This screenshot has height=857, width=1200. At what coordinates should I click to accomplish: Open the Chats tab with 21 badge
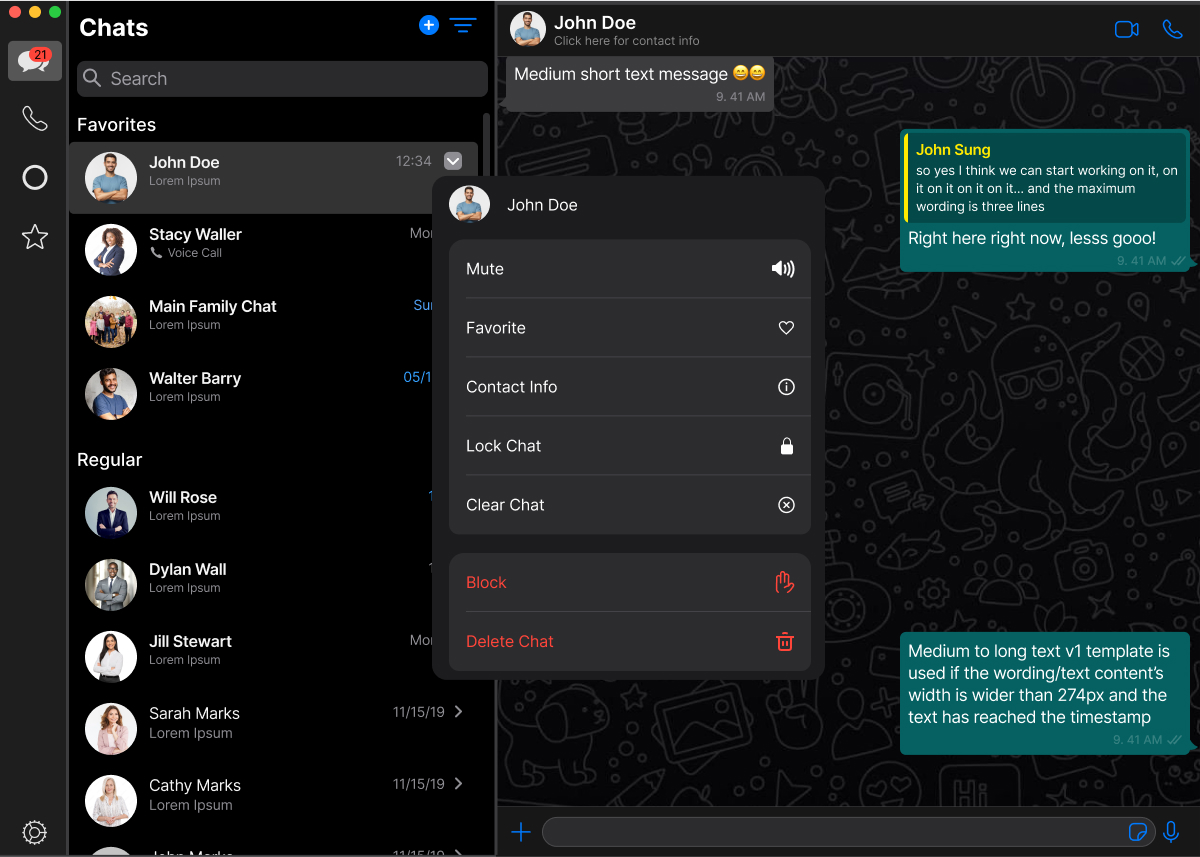pyautogui.click(x=35, y=61)
